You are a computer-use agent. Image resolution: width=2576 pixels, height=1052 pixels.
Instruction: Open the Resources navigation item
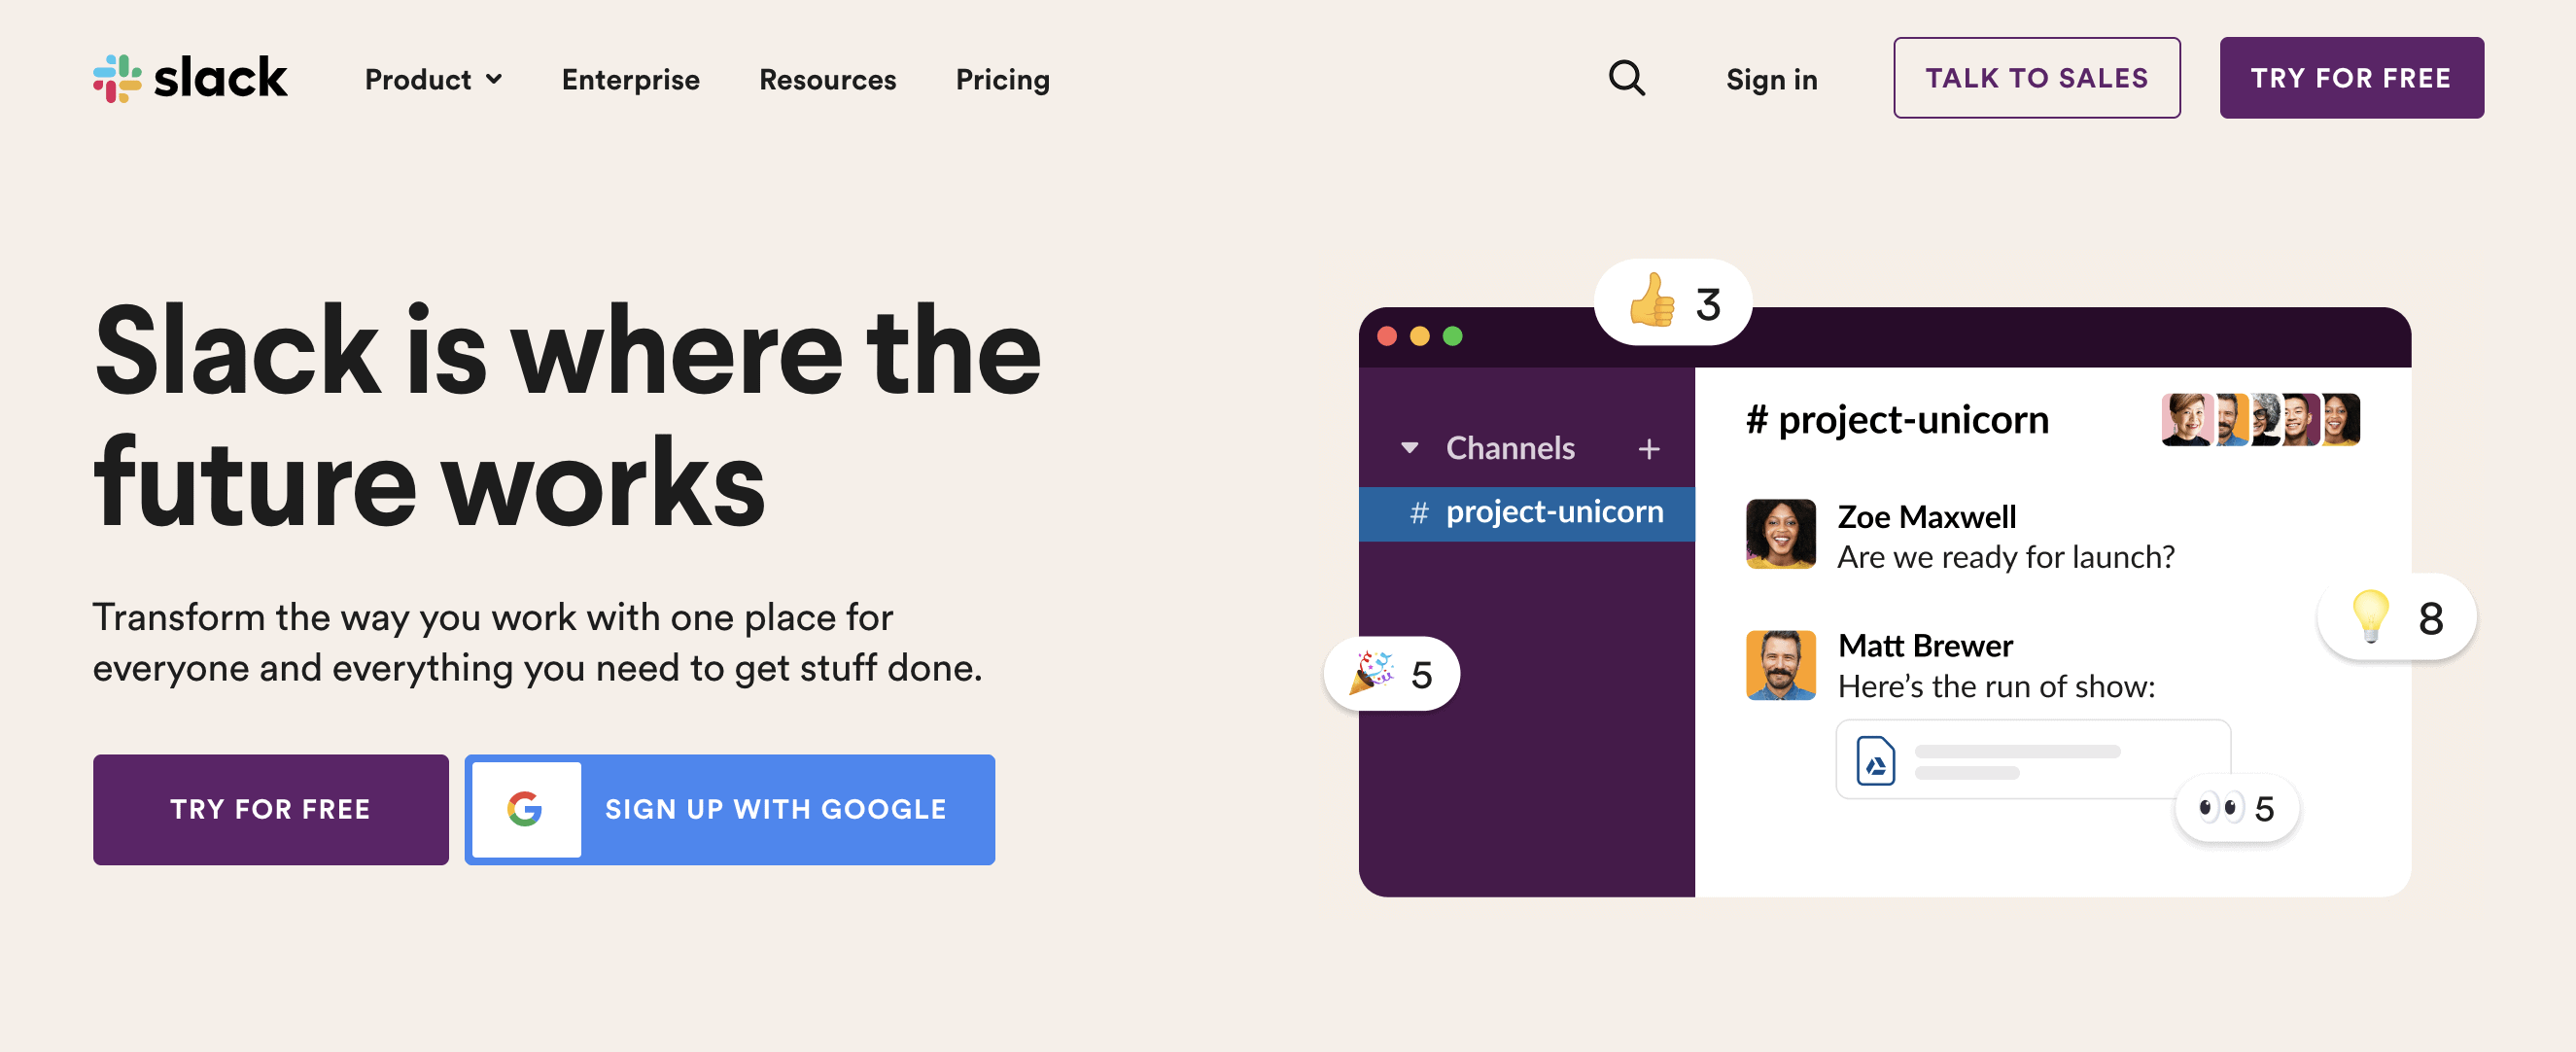(827, 79)
